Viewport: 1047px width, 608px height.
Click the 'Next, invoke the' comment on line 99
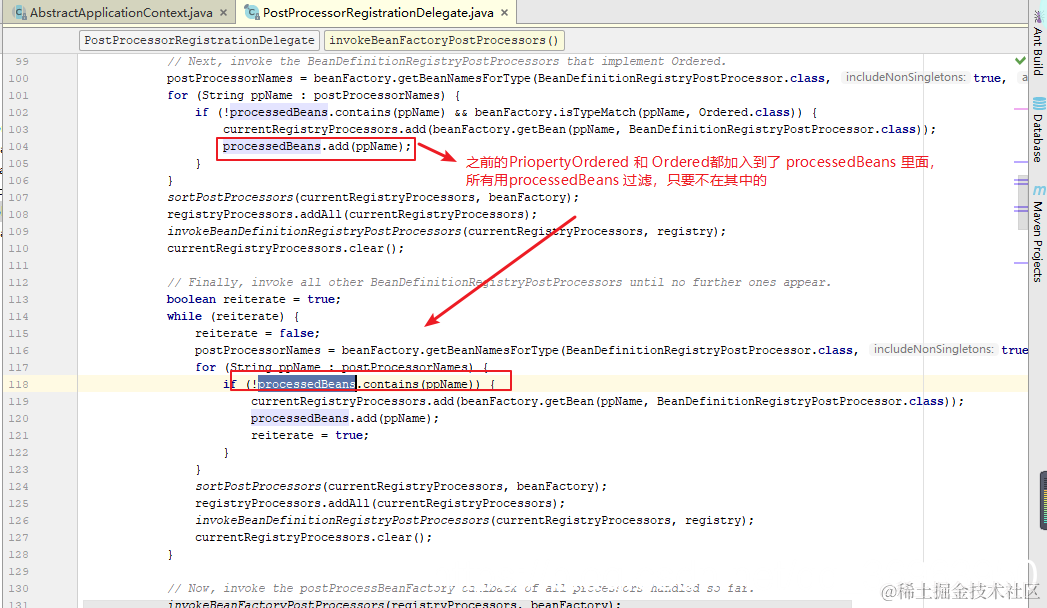(x=446, y=61)
